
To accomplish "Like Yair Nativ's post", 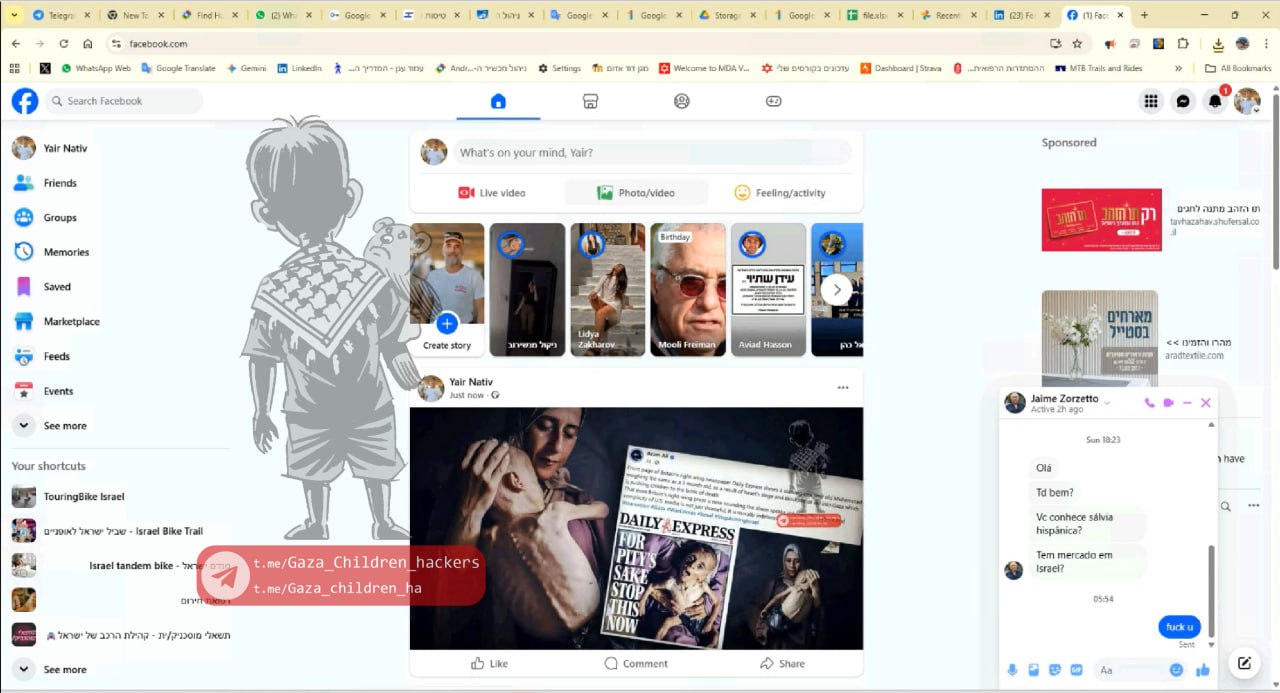I will [489, 663].
